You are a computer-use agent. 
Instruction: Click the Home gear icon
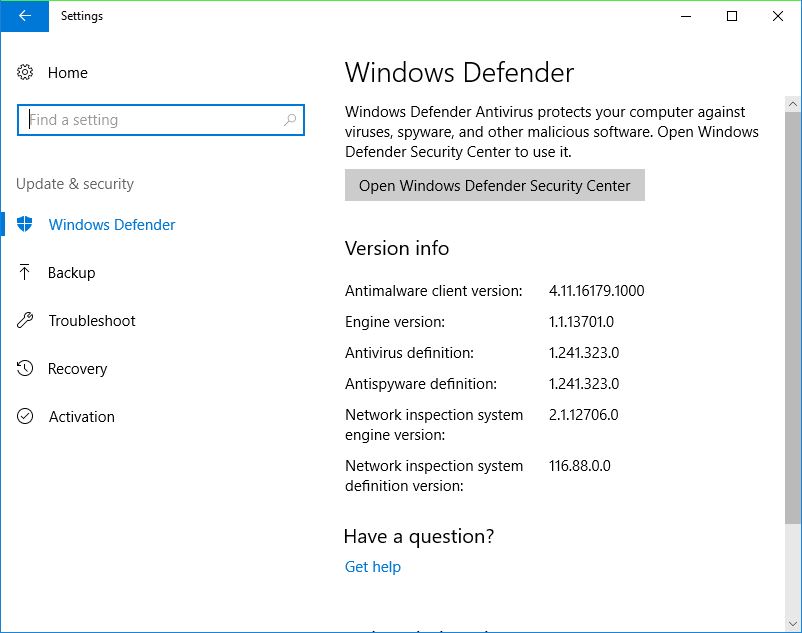click(x=25, y=73)
